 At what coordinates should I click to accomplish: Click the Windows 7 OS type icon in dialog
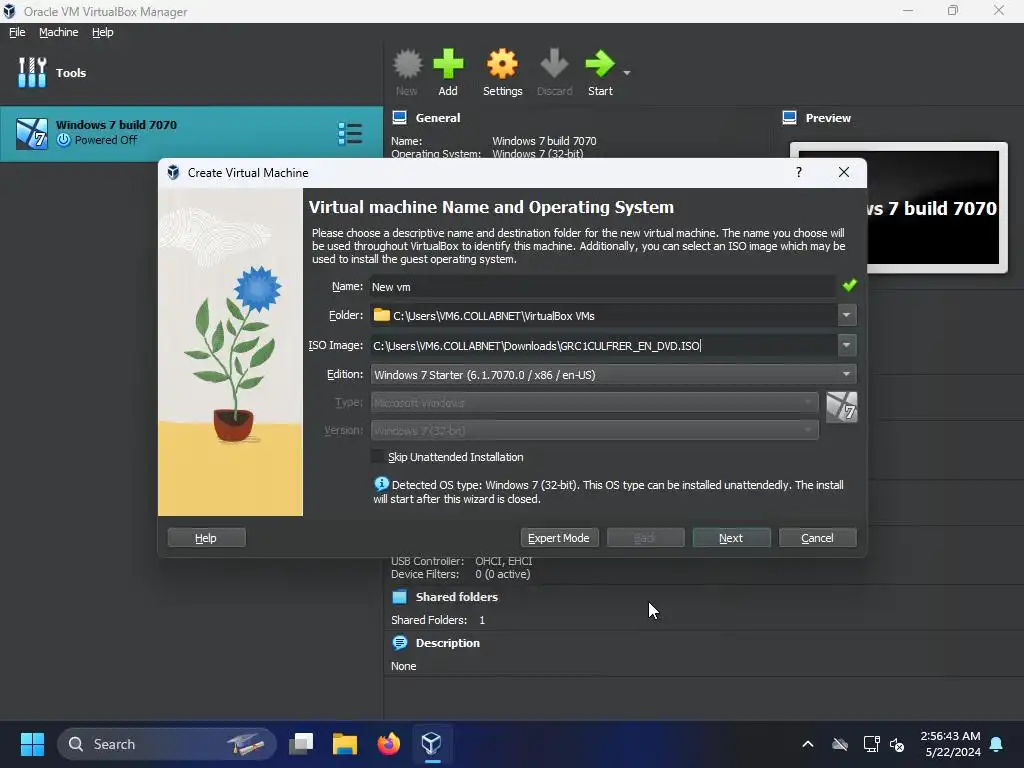(841, 408)
